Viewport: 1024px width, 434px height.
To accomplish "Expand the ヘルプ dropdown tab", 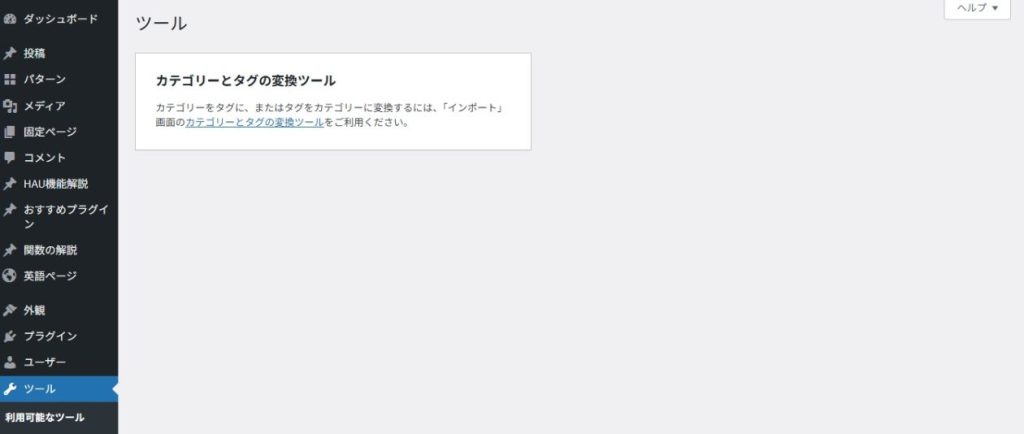I will click(x=977, y=8).
